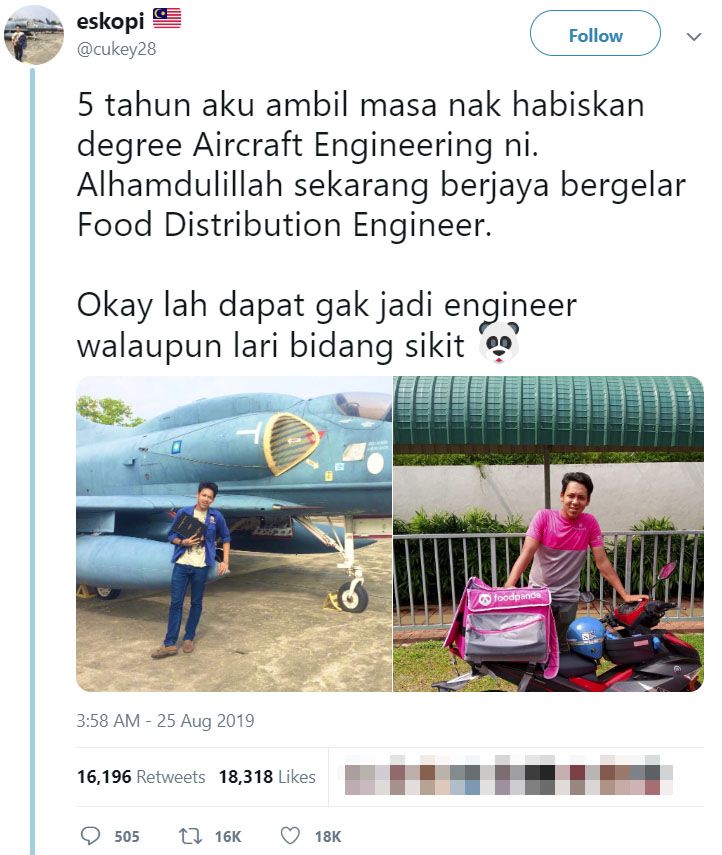722x855 pixels.
Task: Click the heart like icon
Action: coord(290,835)
